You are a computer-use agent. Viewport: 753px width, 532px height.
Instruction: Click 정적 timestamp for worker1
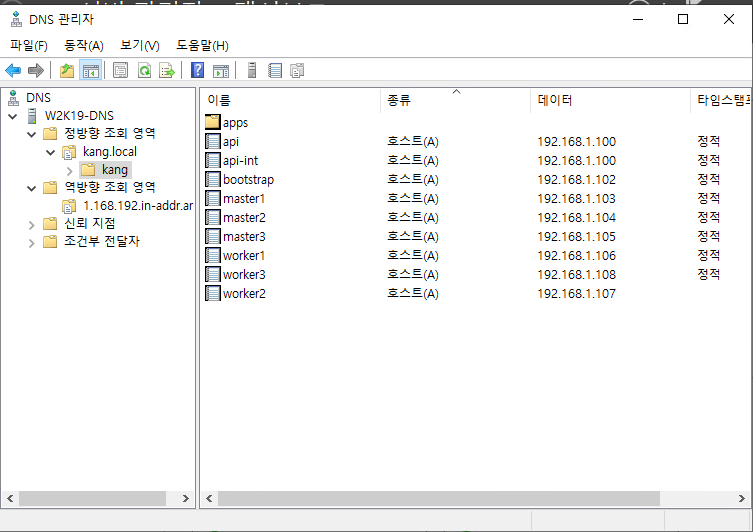click(709, 255)
